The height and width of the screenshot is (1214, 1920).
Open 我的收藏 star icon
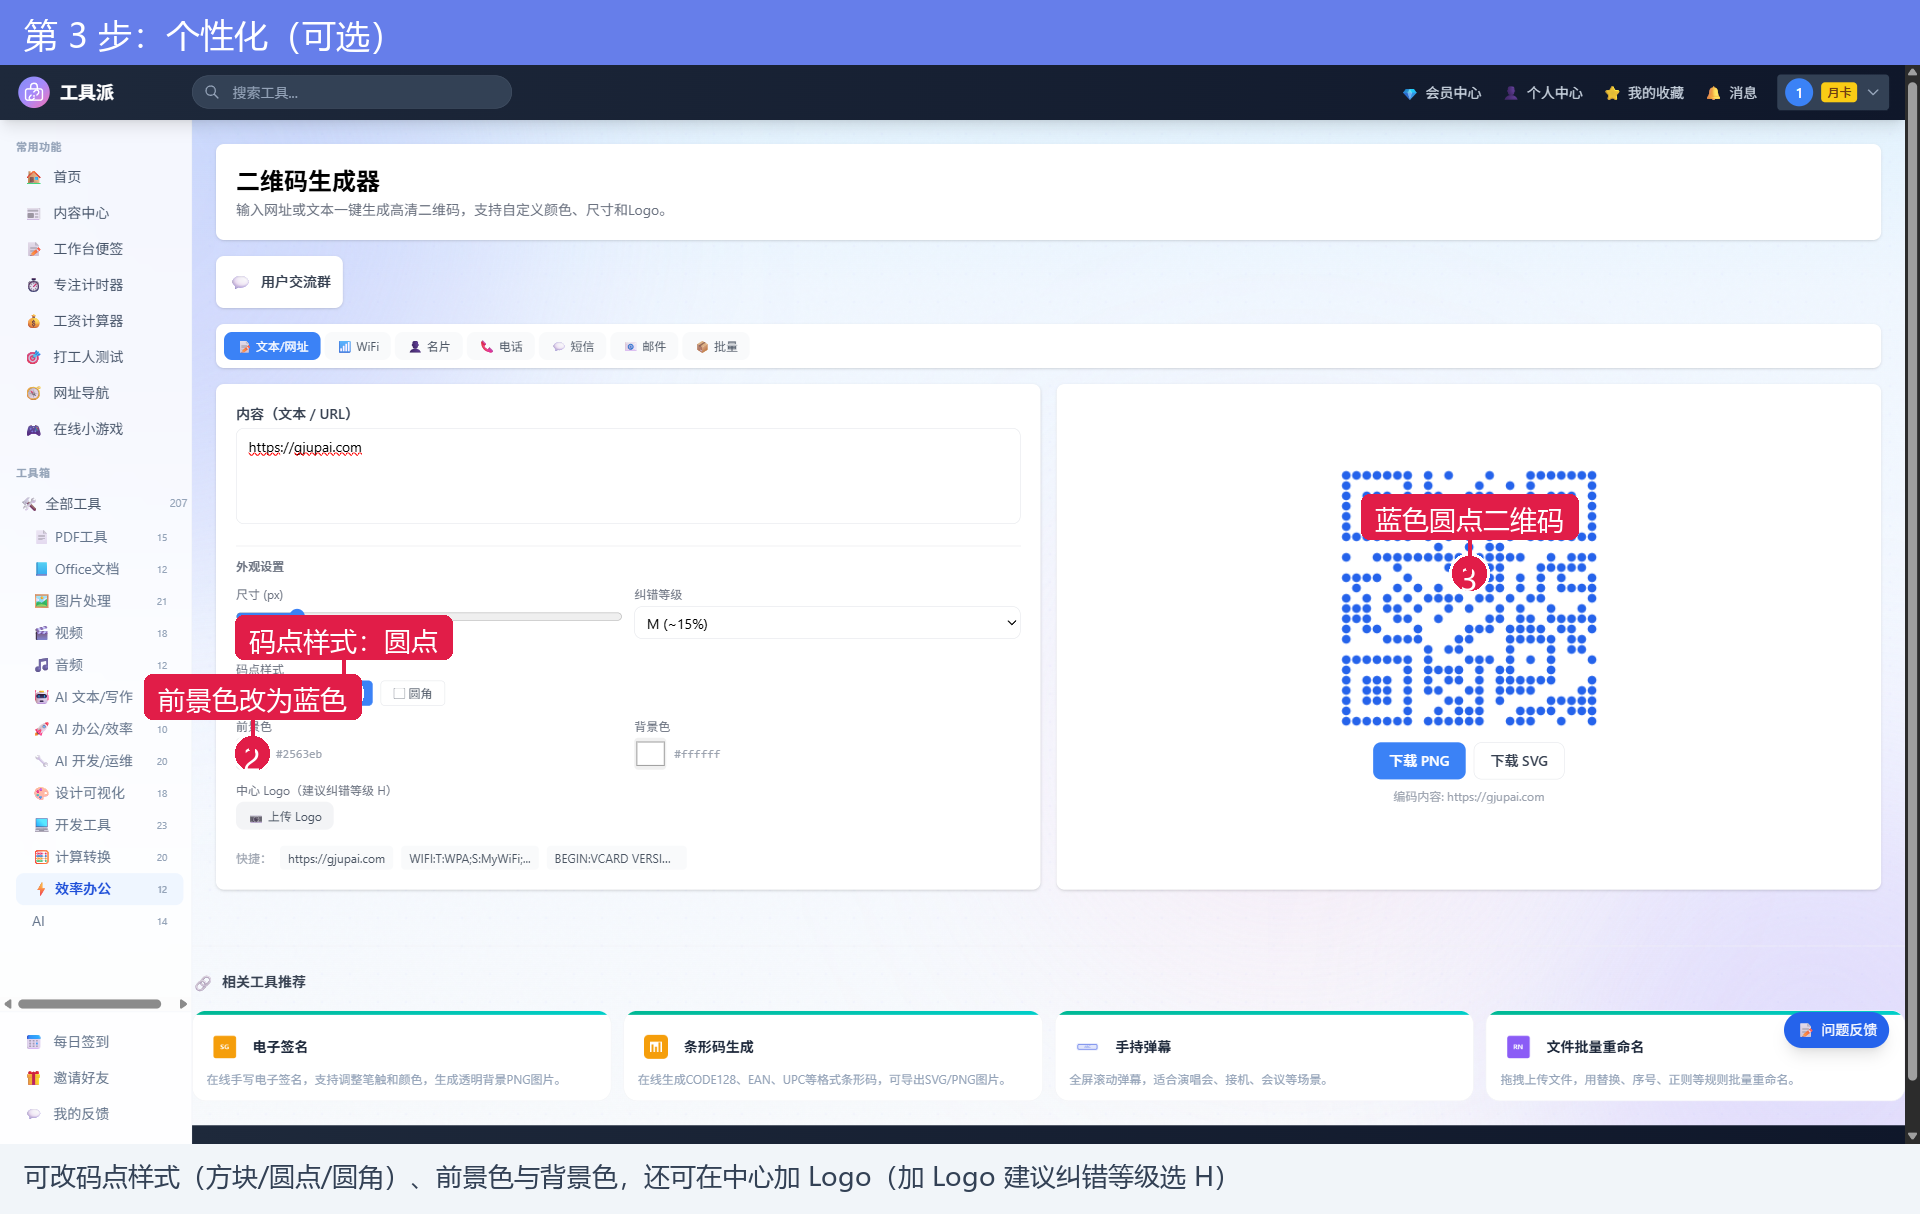tap(1612, 93)
